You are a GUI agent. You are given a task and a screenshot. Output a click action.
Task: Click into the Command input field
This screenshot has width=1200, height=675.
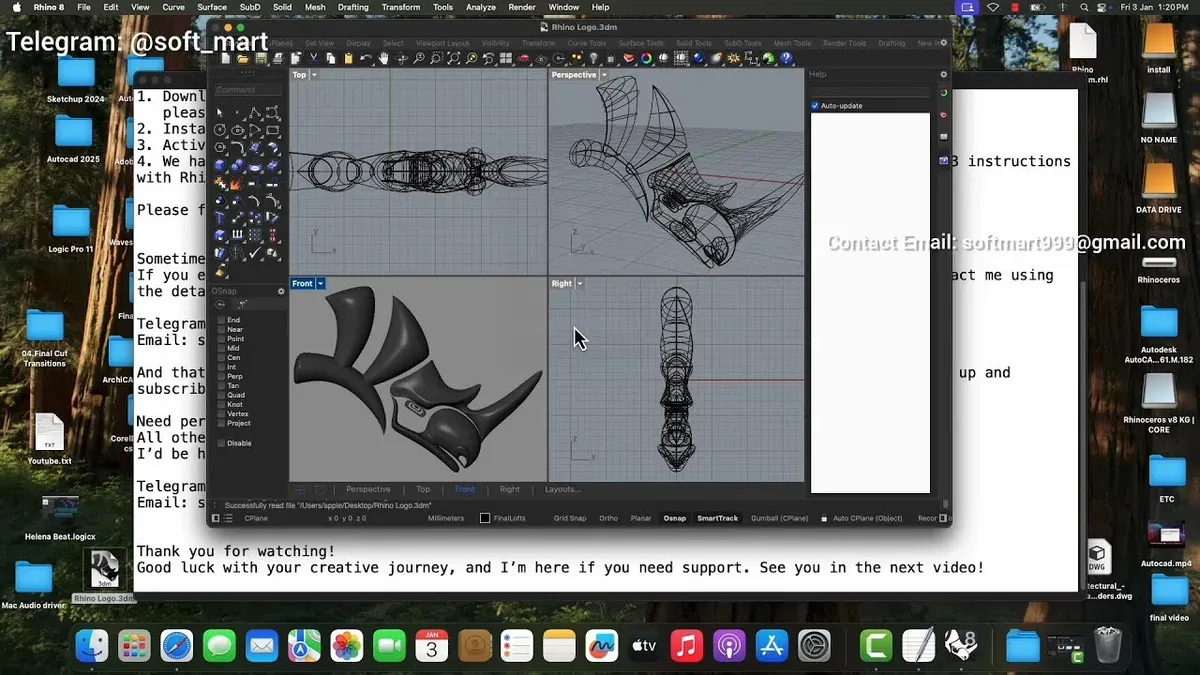[x=248, y=90]
